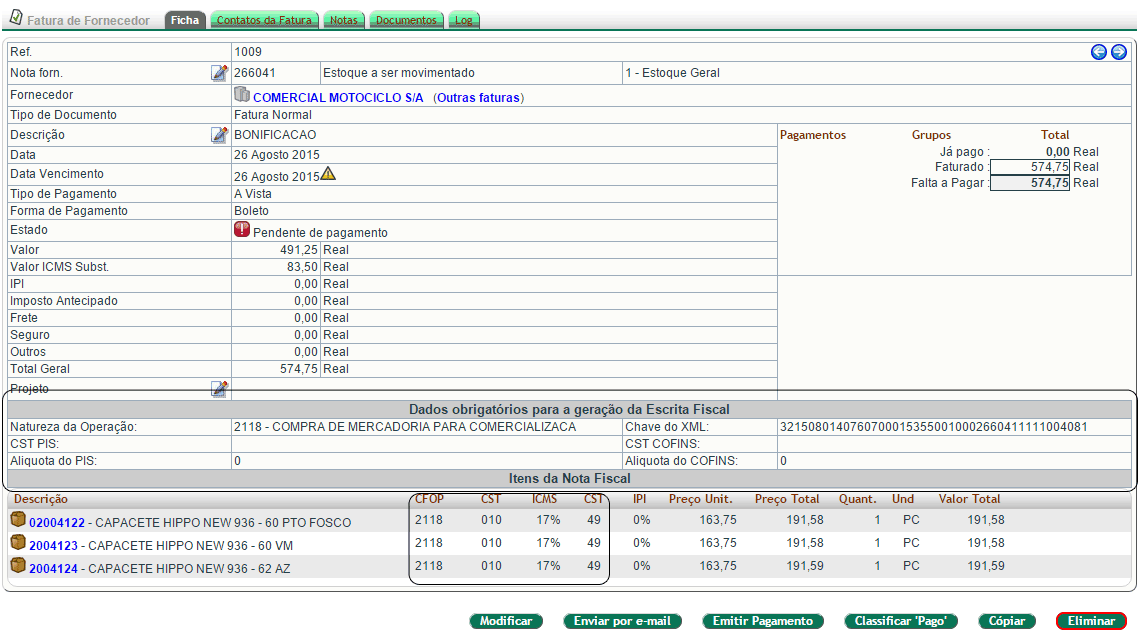Open the Documentos tab

tap(406, 20)
